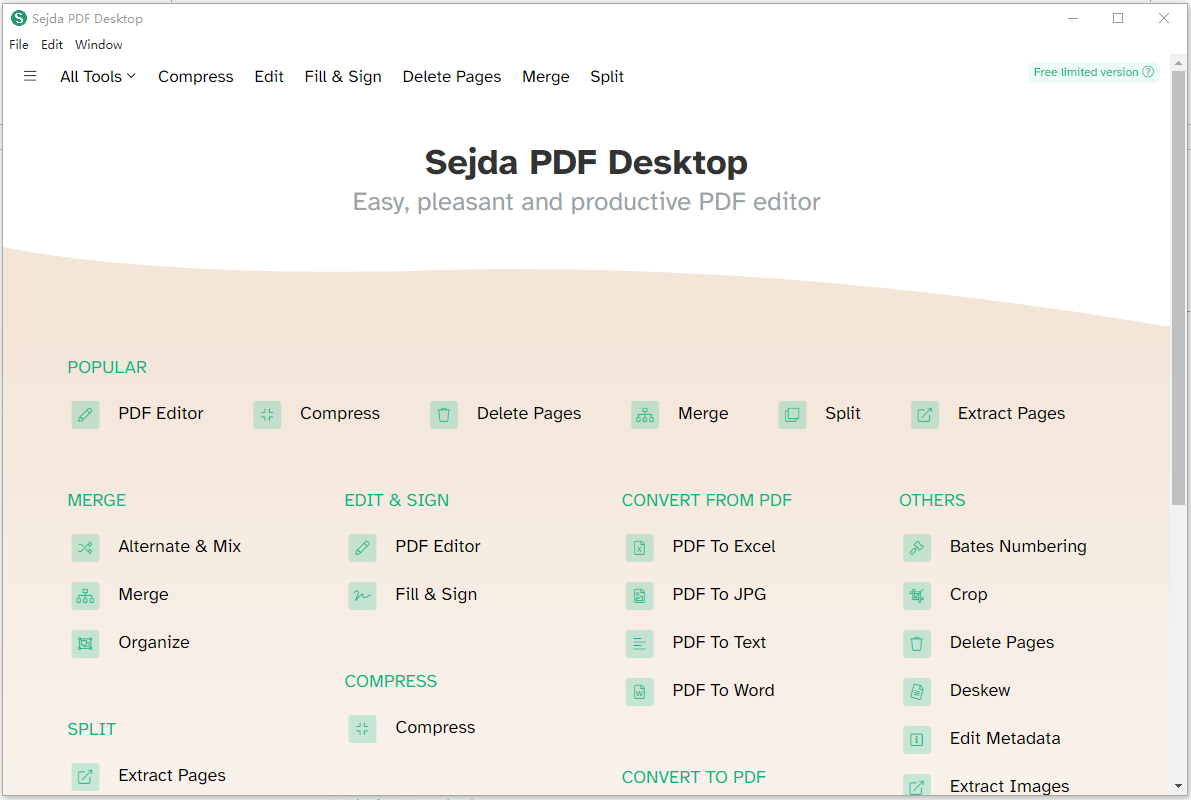Select Split in the top toolbar

tap(607, 77)
